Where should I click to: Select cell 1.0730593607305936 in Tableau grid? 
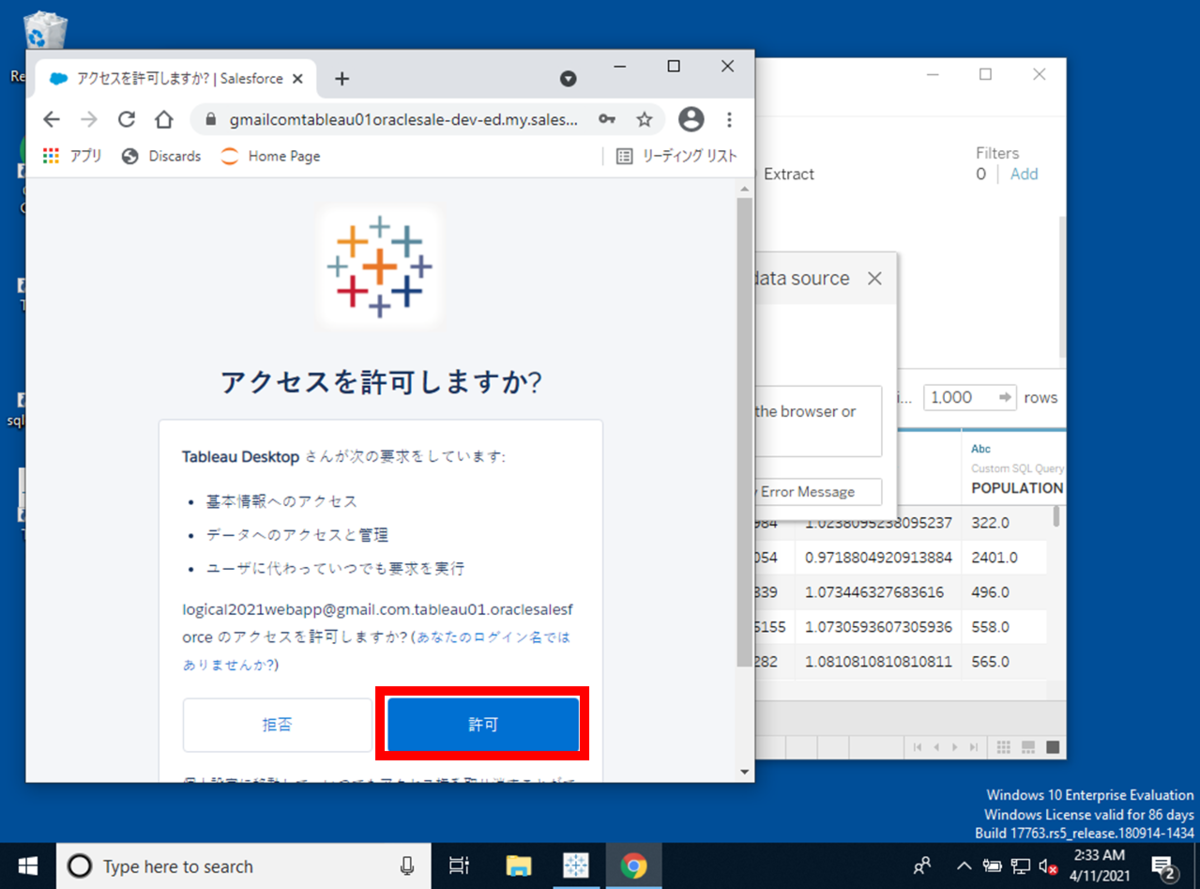[878, 626]
